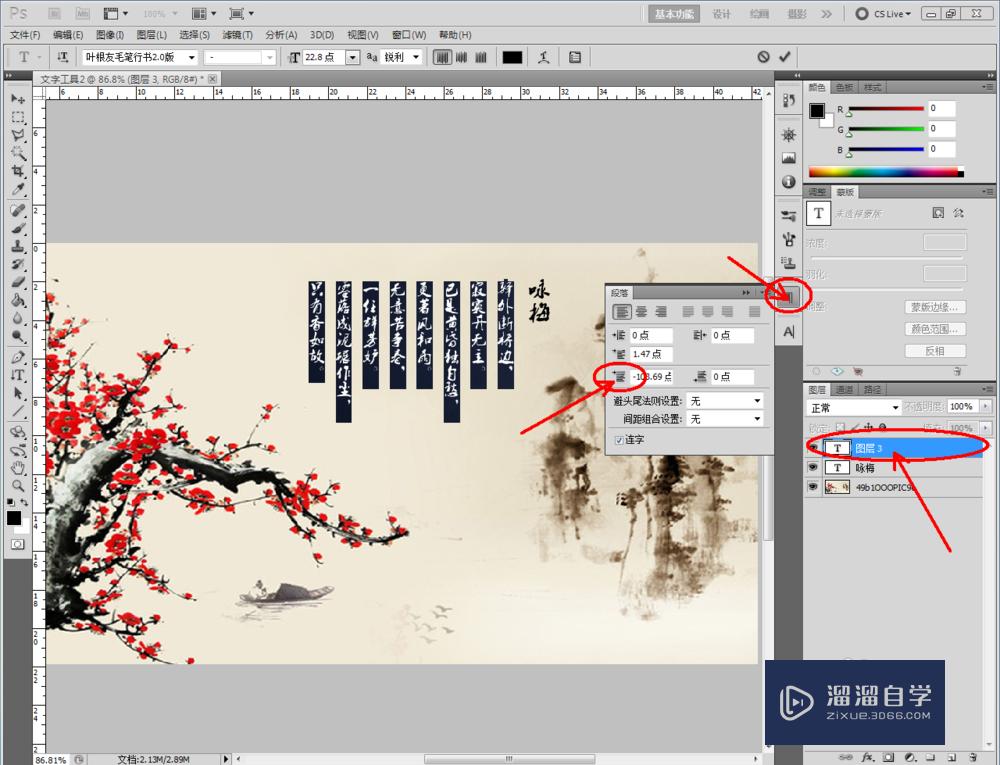Select the Zoom tool
The image size is (1000, 765).
tap(18, 486)
